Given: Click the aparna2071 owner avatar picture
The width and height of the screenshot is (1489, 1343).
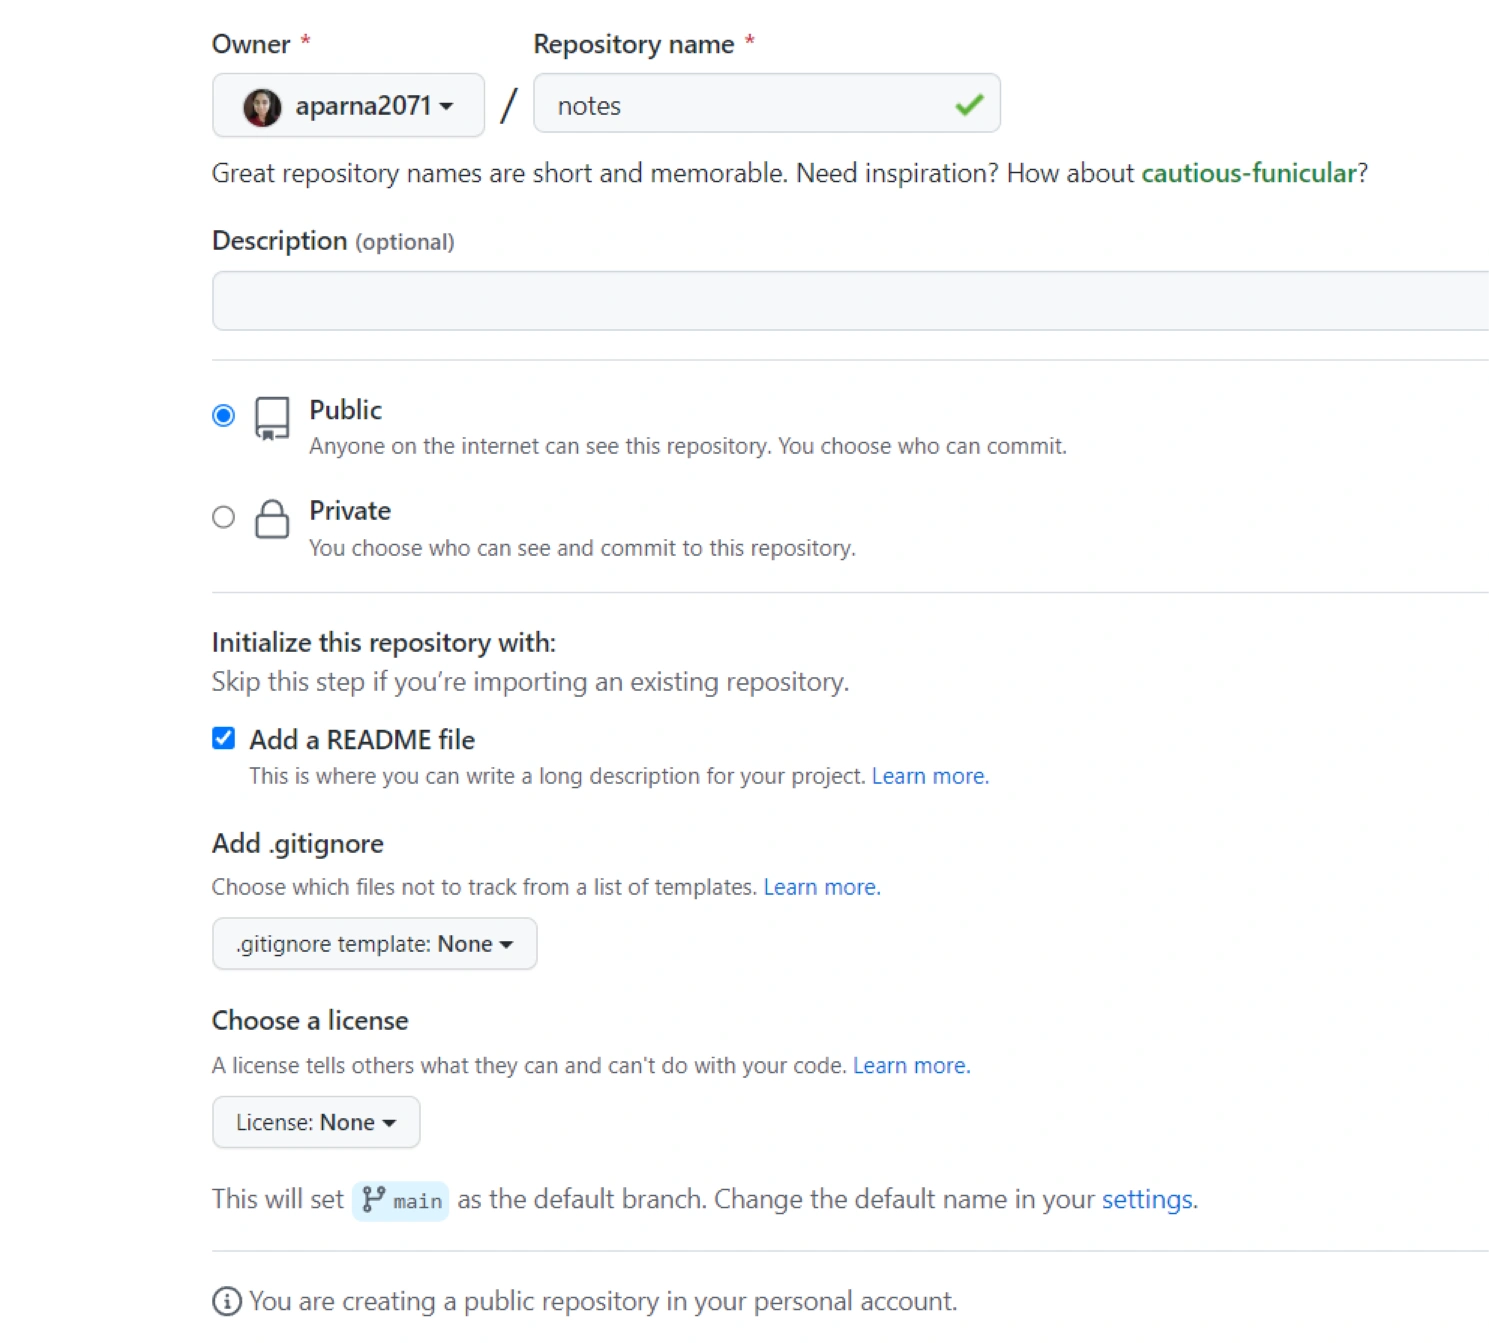Looking at the screenshot, I should coord(262,107).
